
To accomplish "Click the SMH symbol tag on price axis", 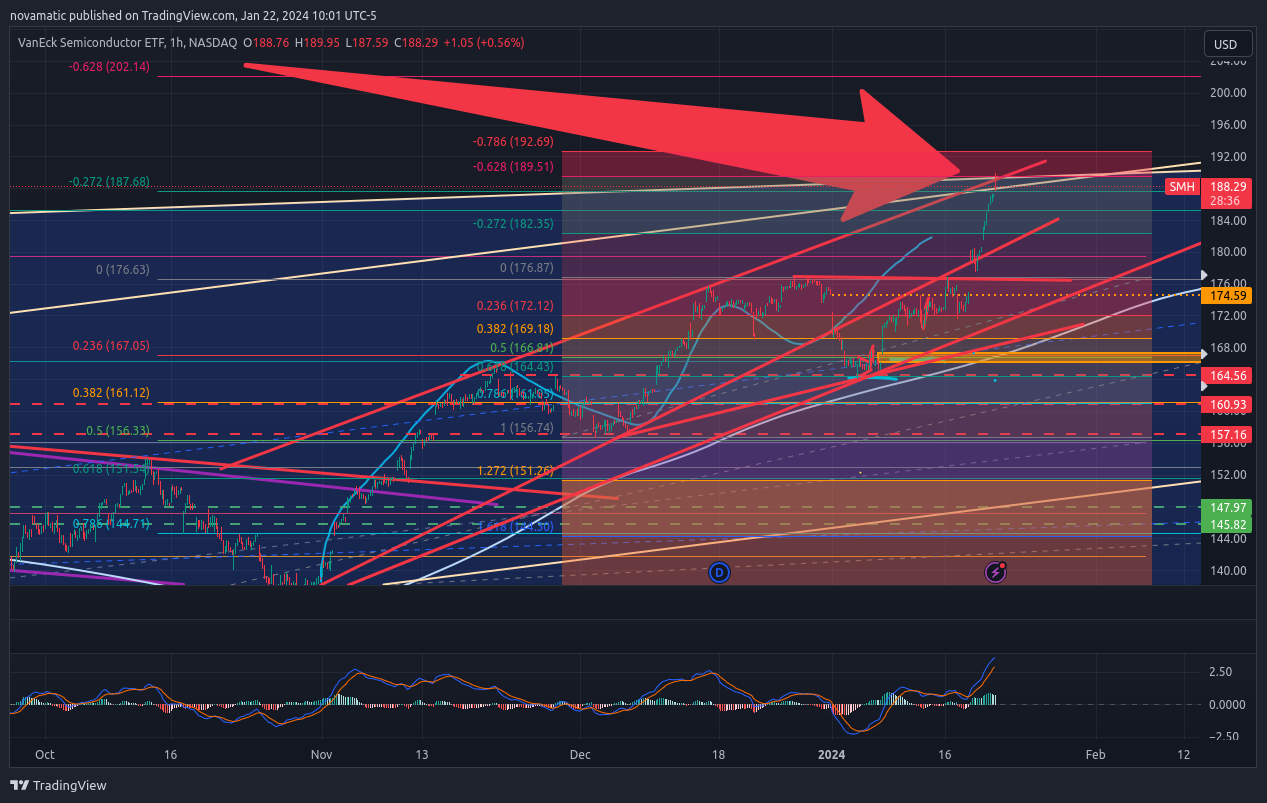I will [1182, 187].
